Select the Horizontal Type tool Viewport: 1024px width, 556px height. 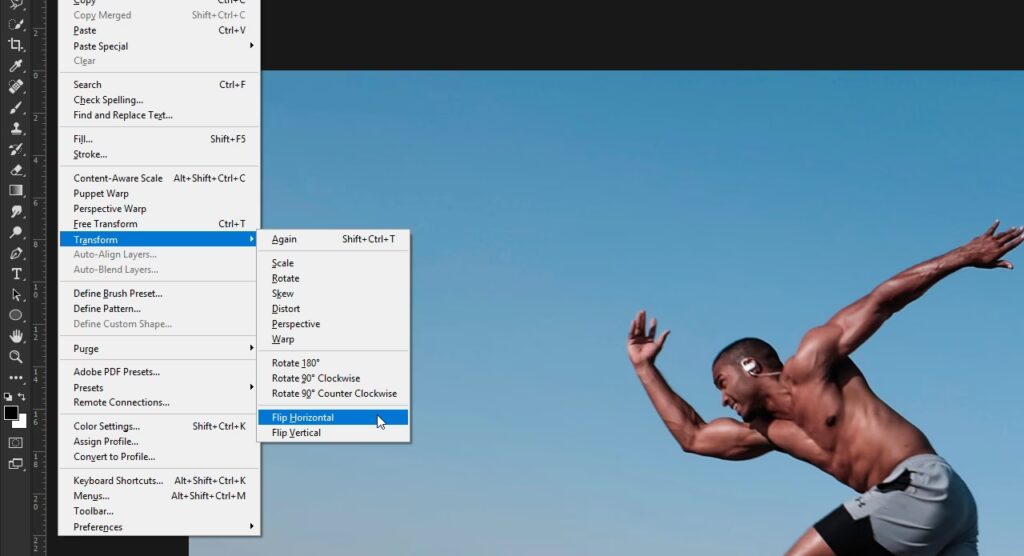pyautogui.click(x=16, y=274)
